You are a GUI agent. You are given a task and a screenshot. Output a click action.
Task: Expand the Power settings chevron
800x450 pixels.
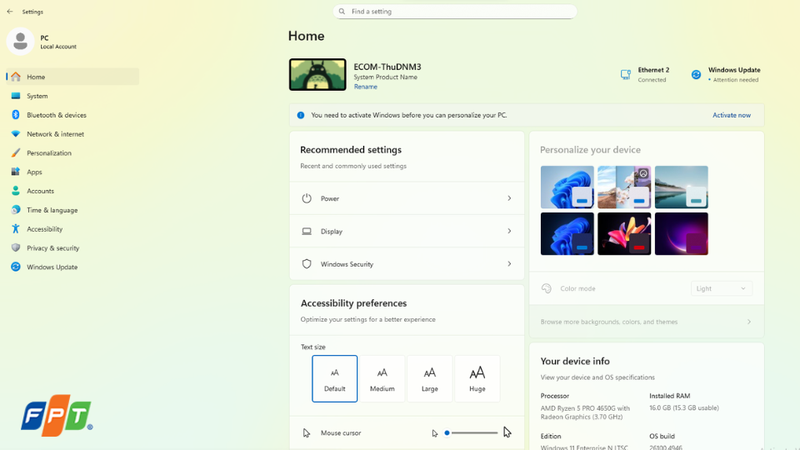coord(509,198)
